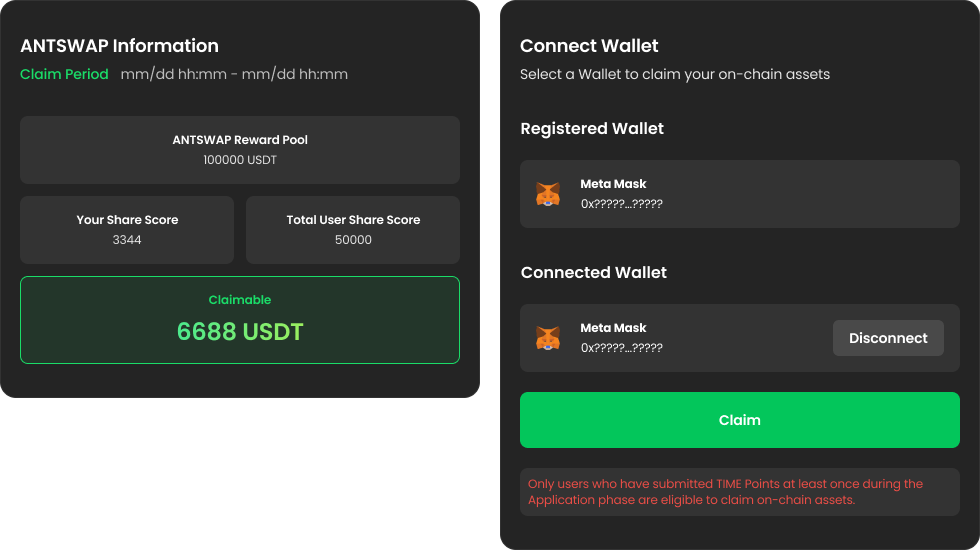Click the Connected Wallet section title
Screen dimensions: 980x550
point(594,272)
